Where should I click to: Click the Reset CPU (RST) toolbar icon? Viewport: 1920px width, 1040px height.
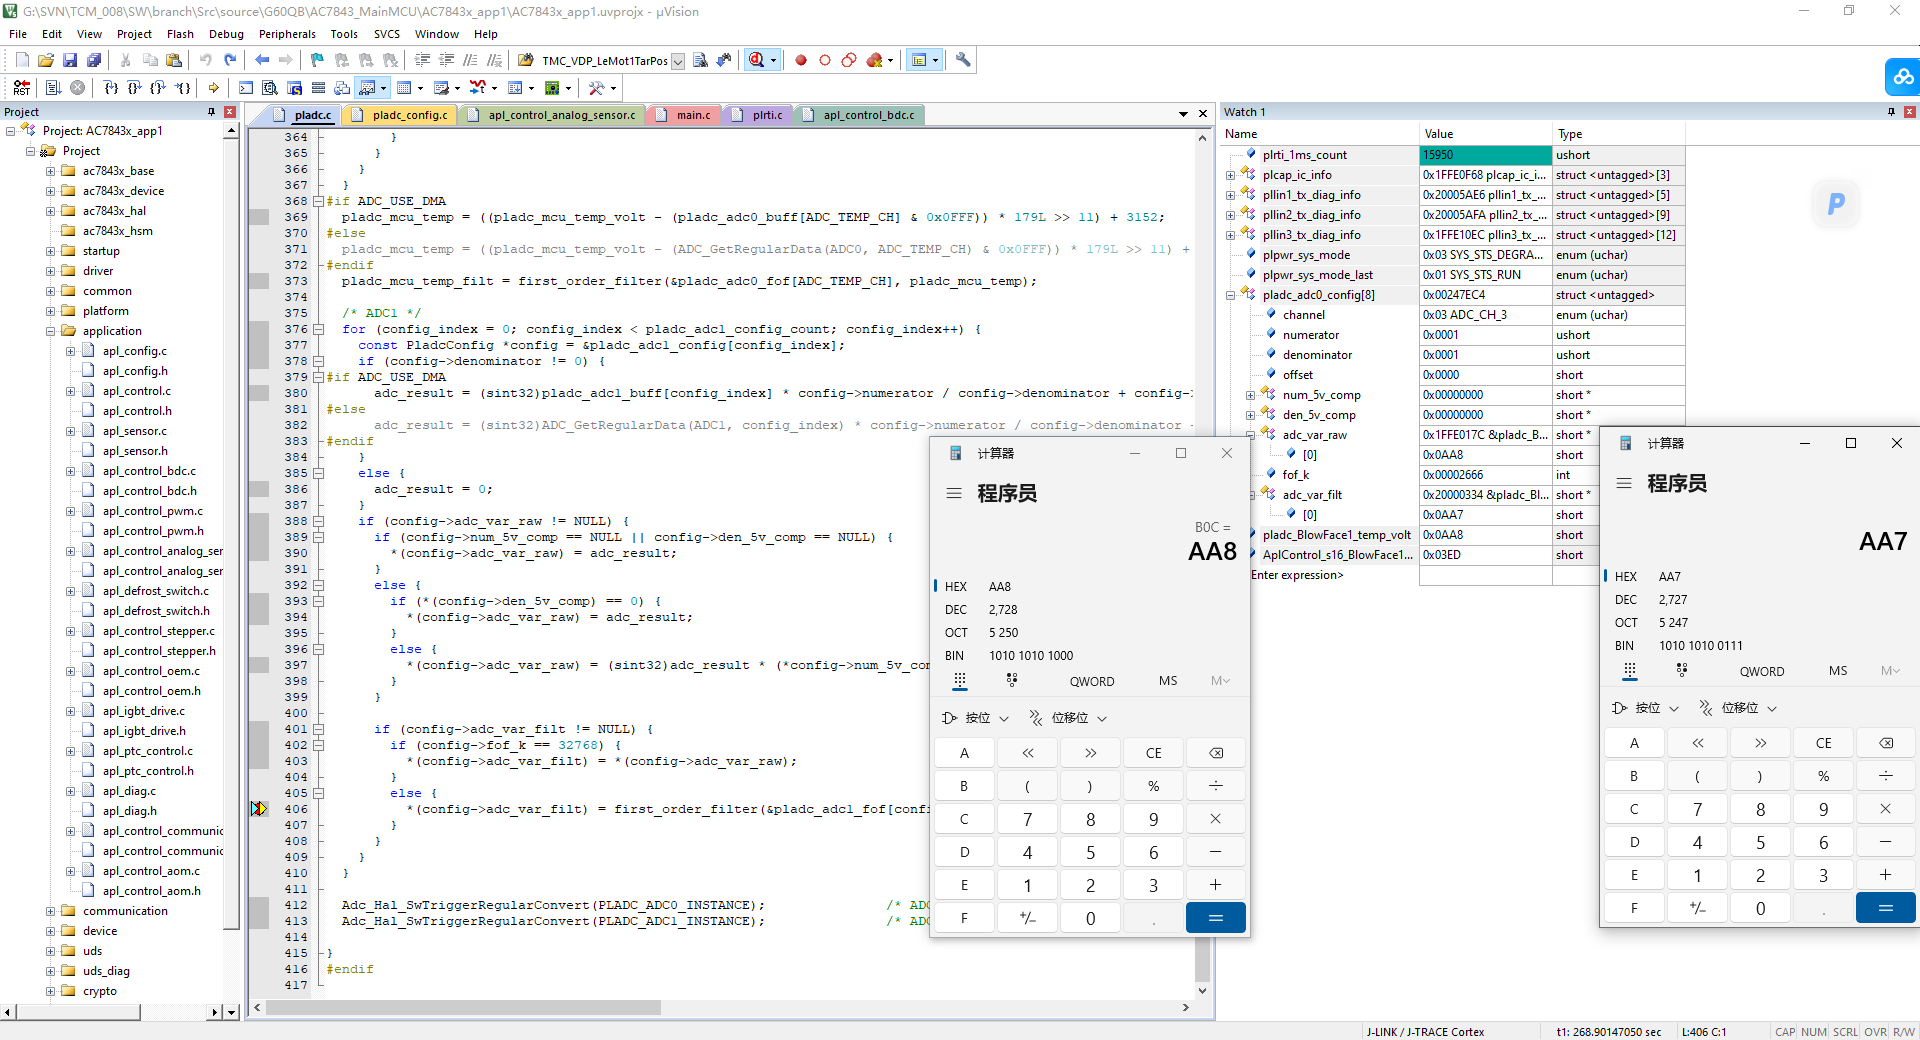click(21, 88)
